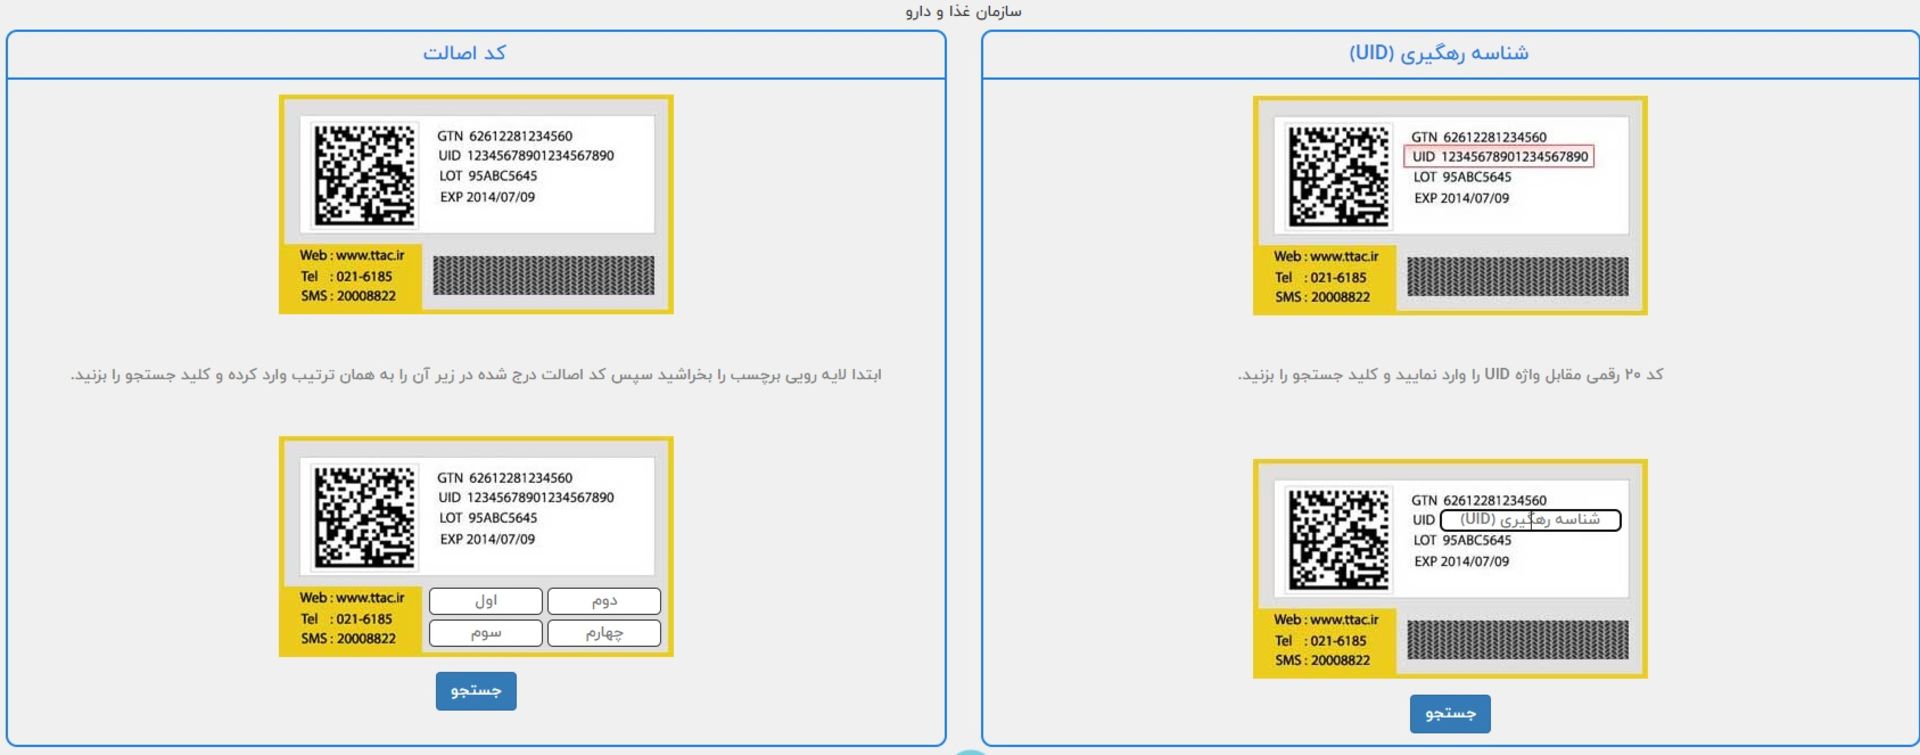The height and width of the screenshot is (755, 1920).
Task: Click the دوم authenticity code field
Action: (604, 601)
